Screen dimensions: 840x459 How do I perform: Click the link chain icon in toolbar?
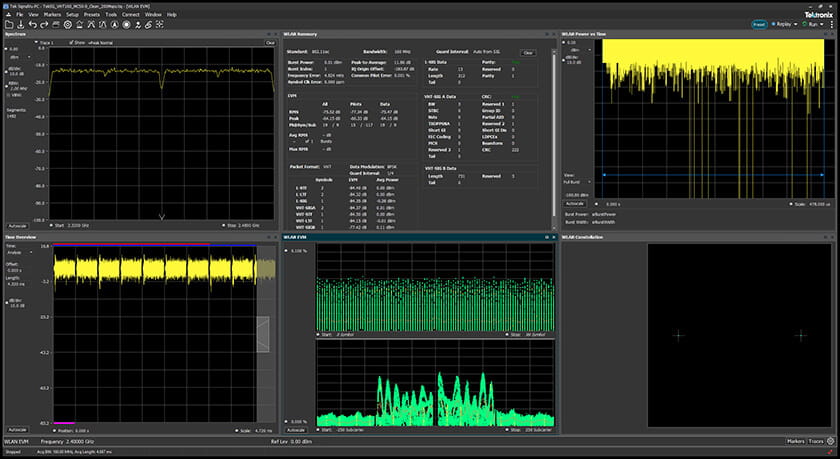pos(148,24)
